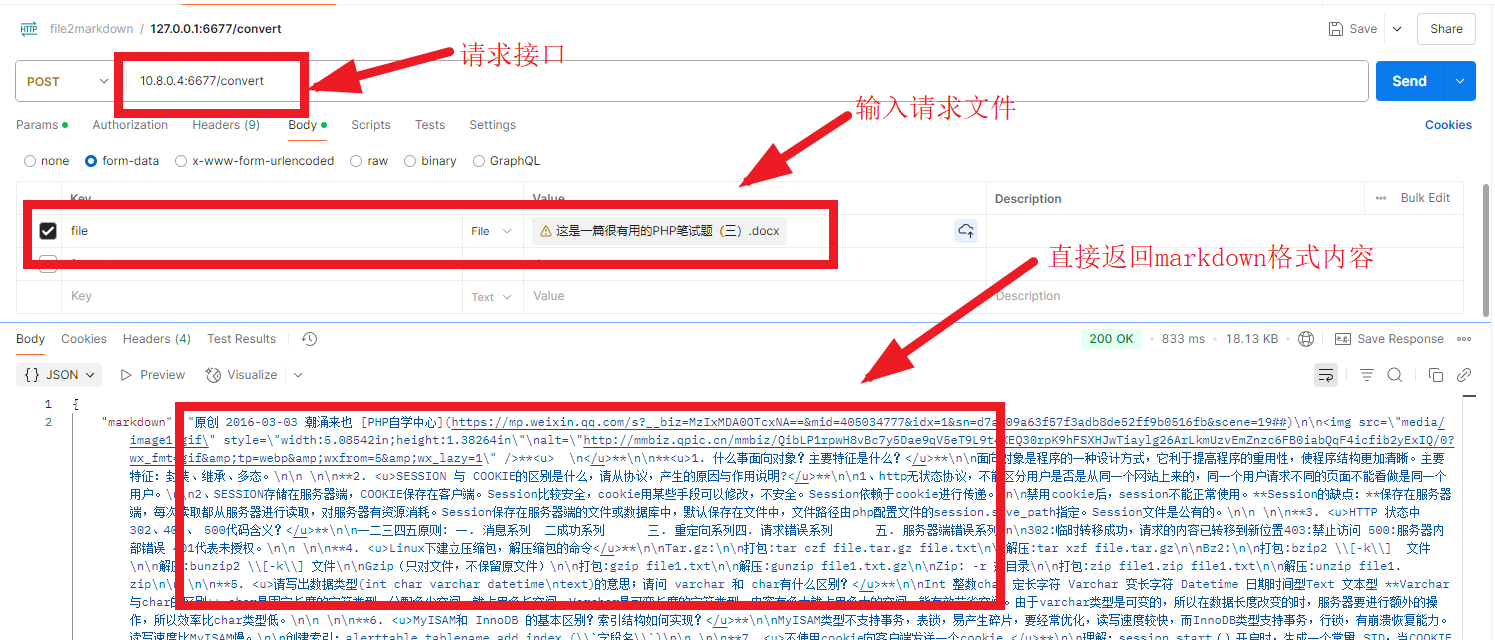Click the 200 OK status badge
Viewport: 1495px width, 640px height.
click(x=1111, y=339)
